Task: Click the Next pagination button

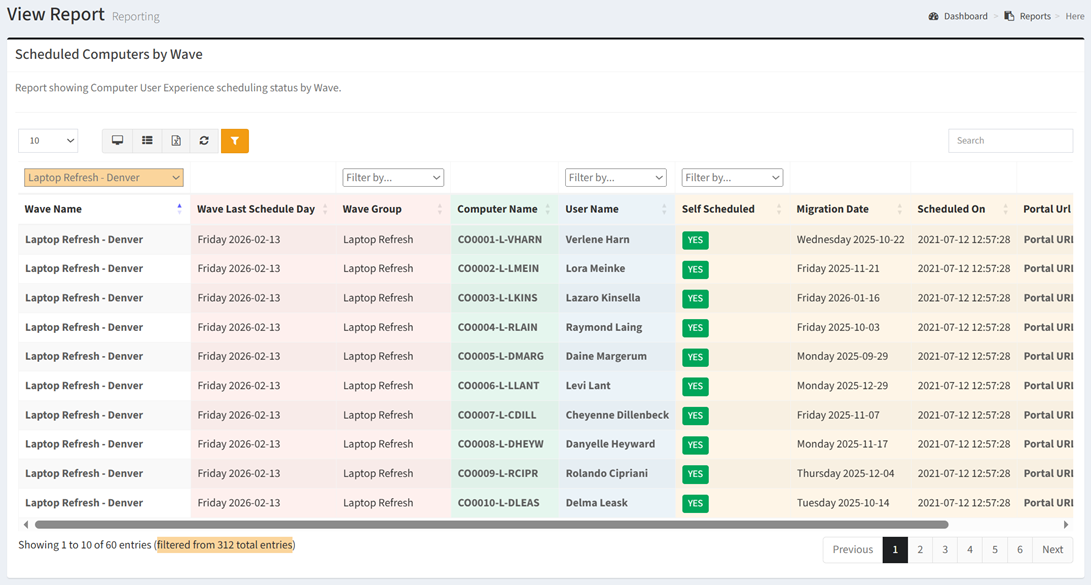Action: 1052,549
